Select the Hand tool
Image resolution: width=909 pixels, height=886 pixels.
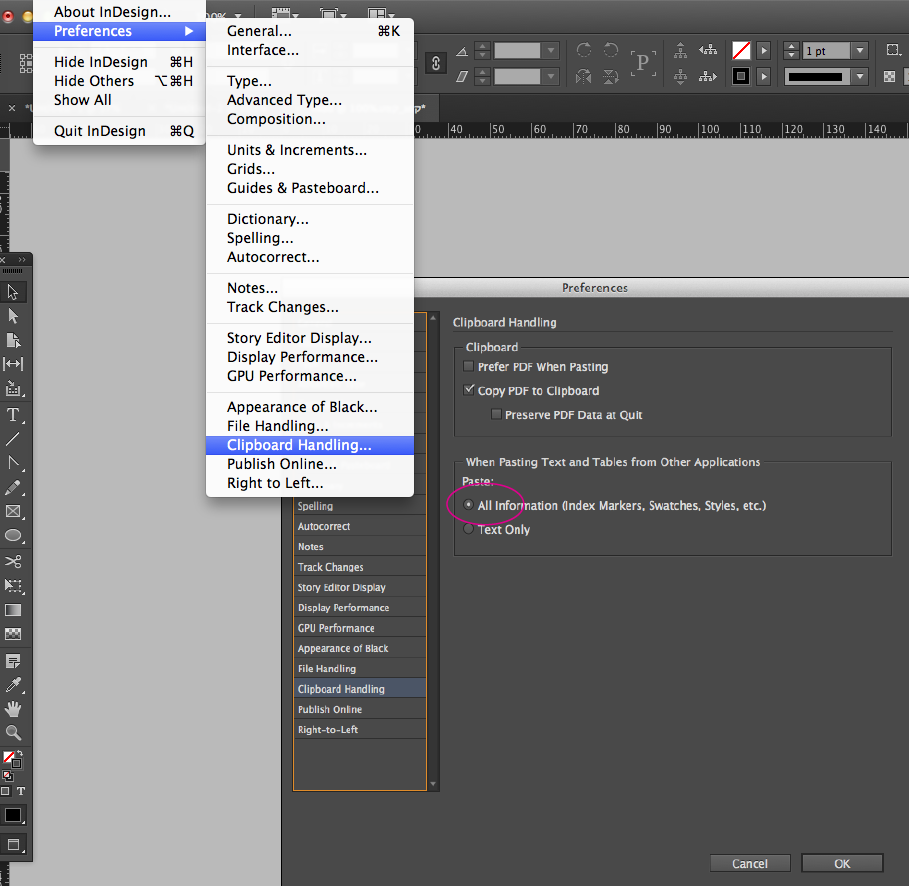[x=13, y=709]
